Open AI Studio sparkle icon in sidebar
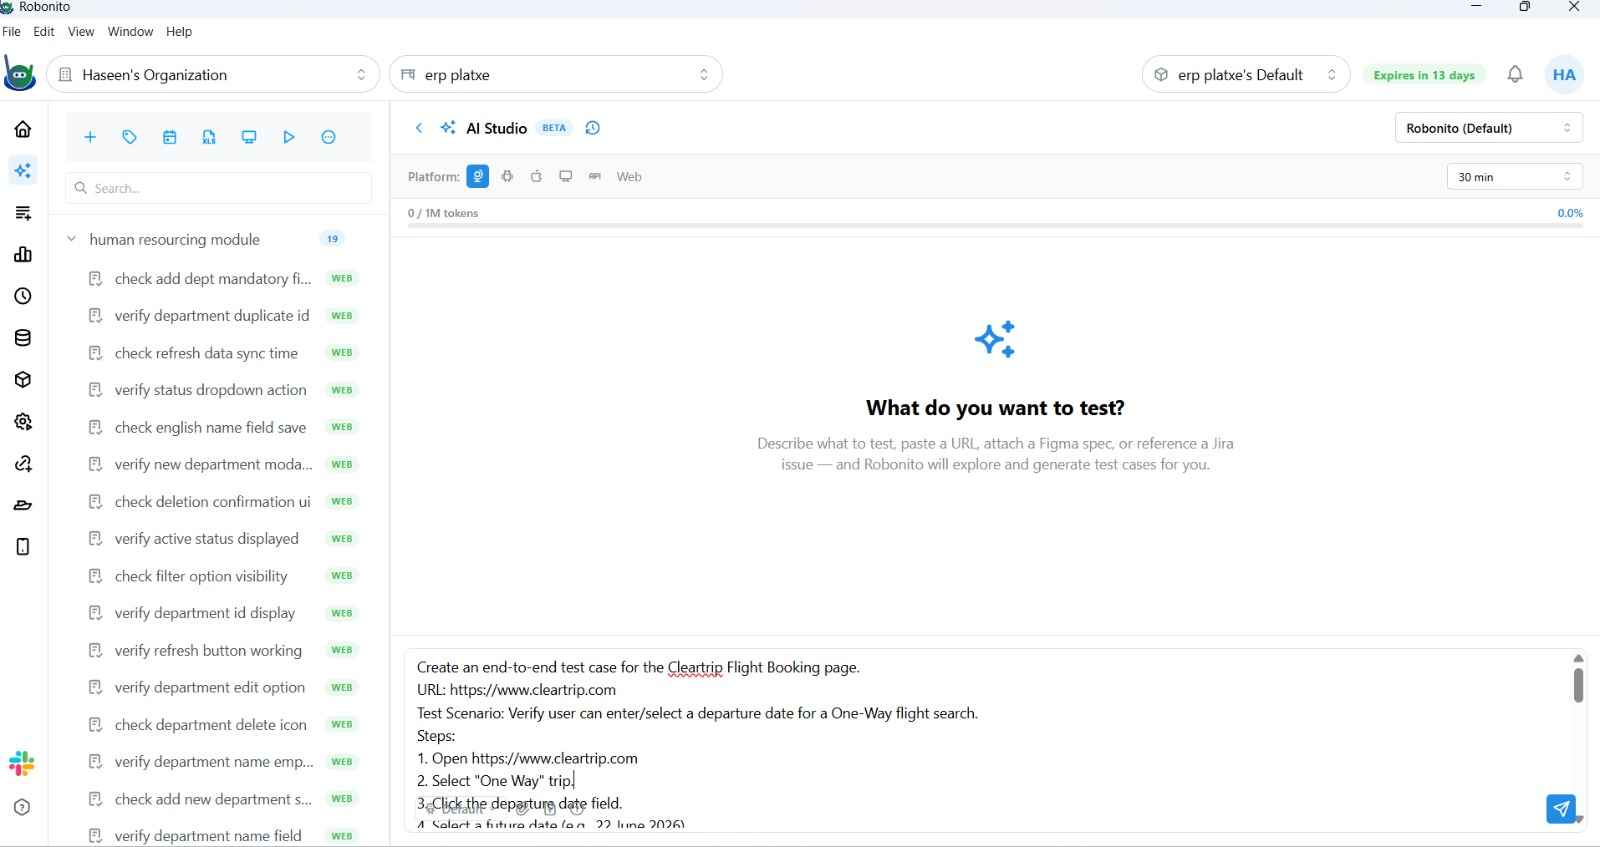The image size is (1600, 847). [23, 171]
